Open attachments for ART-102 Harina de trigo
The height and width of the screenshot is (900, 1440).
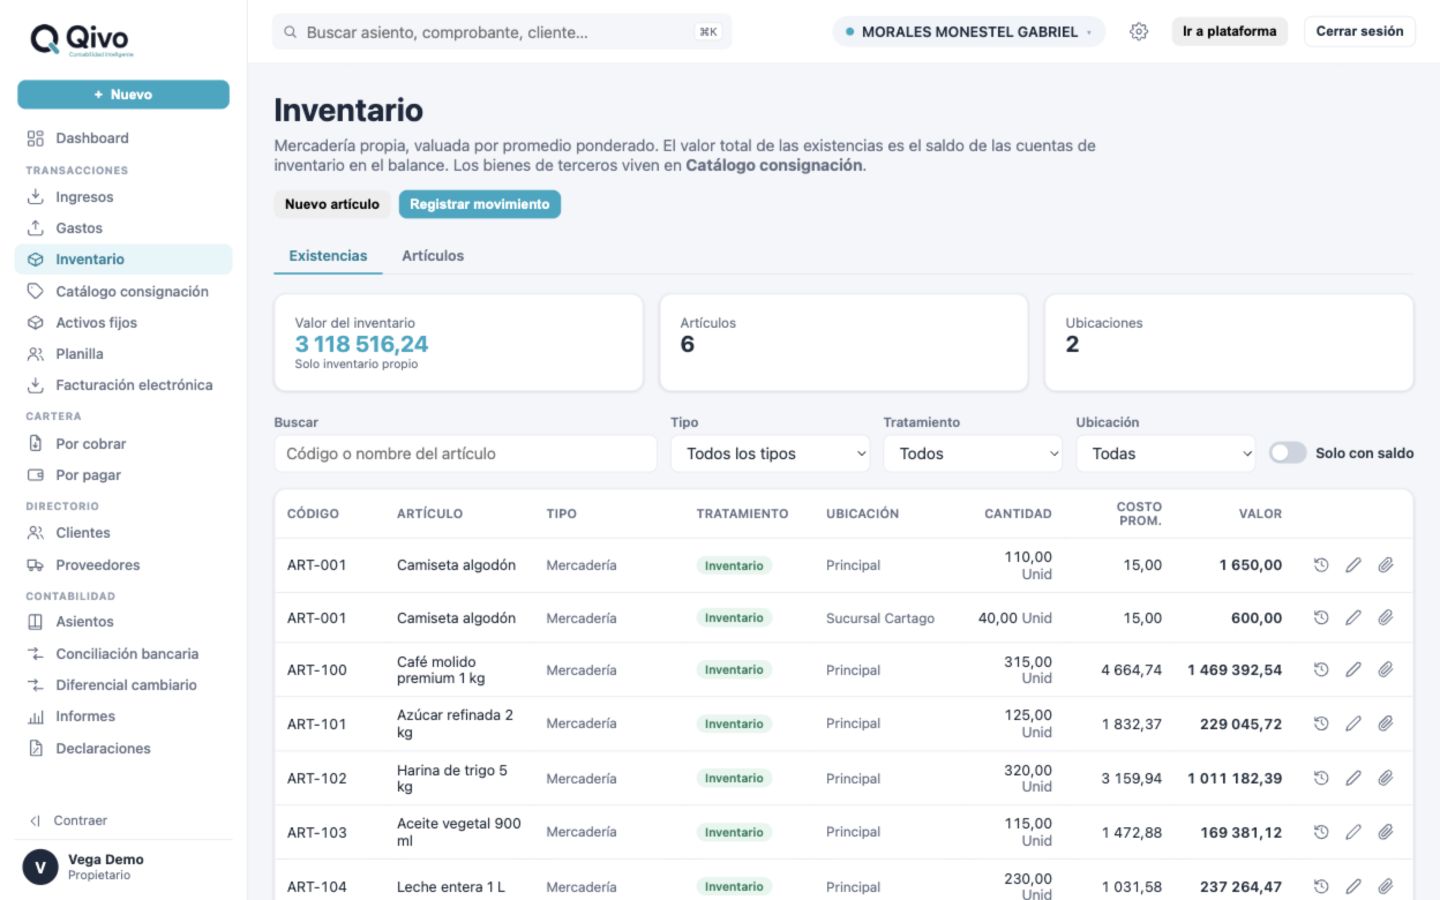(x=1386, y=778)
